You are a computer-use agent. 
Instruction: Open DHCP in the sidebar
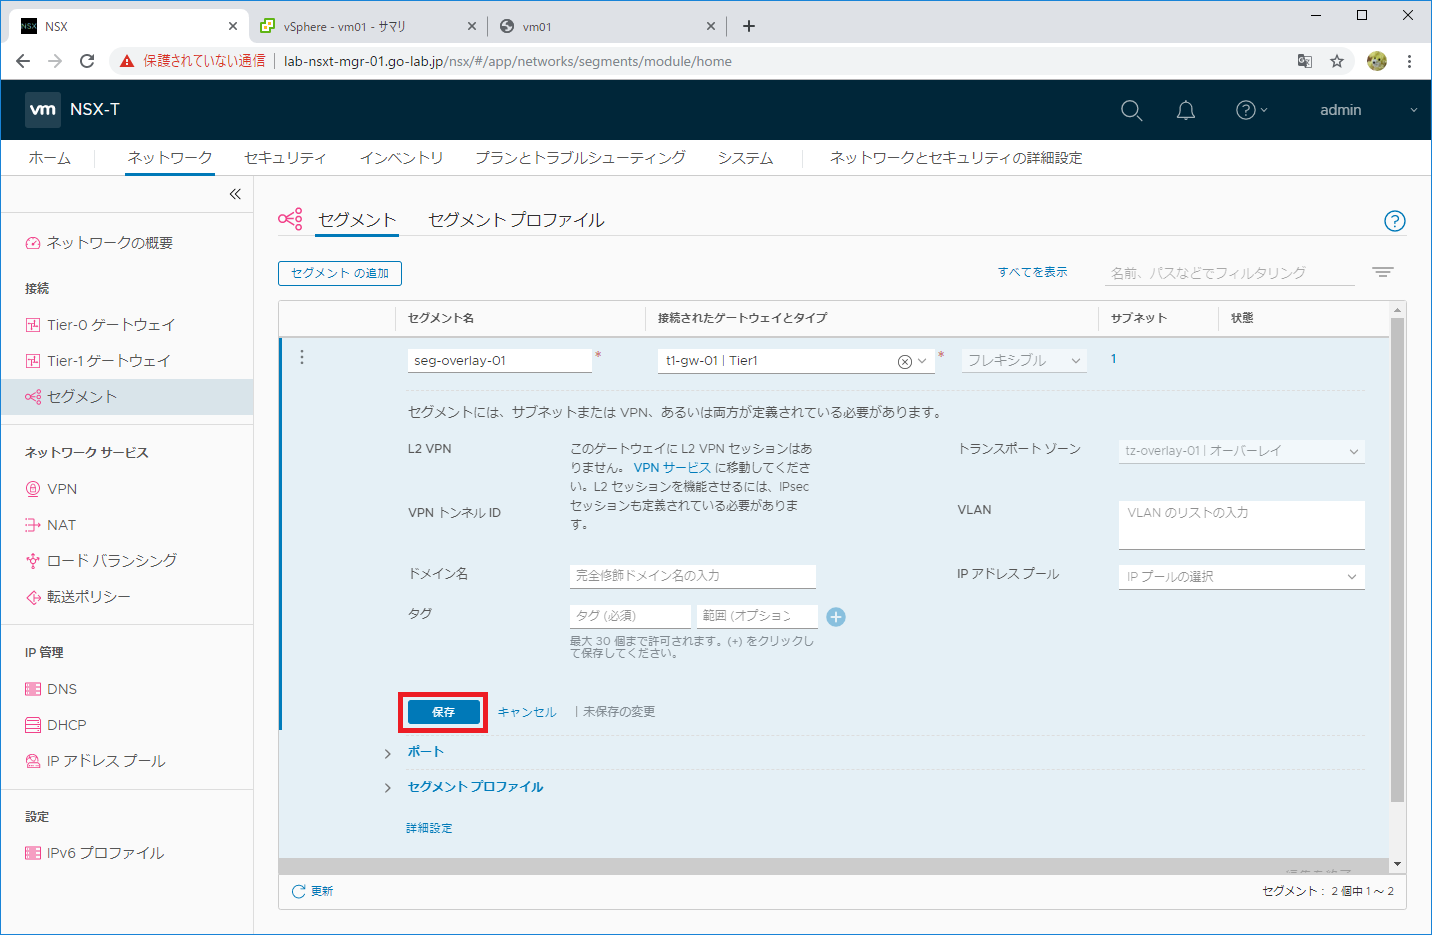tap(66, 725)
